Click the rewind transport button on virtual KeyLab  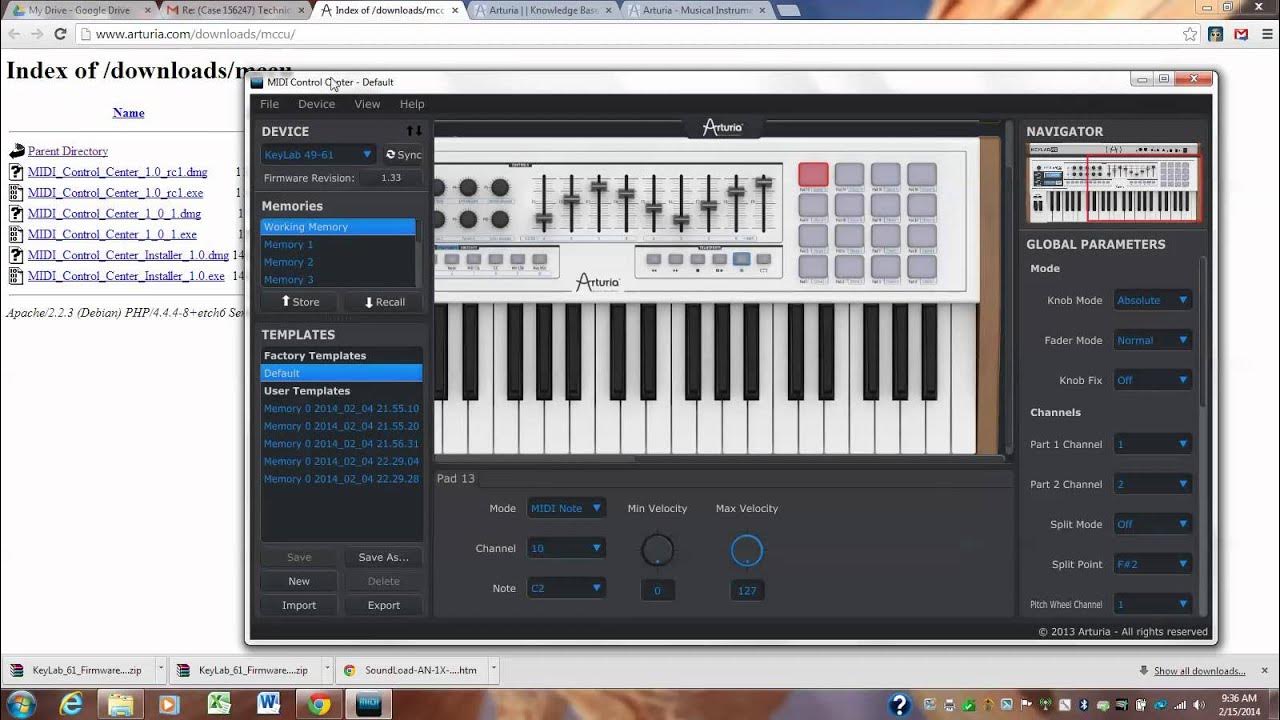(x=654, y=258)
